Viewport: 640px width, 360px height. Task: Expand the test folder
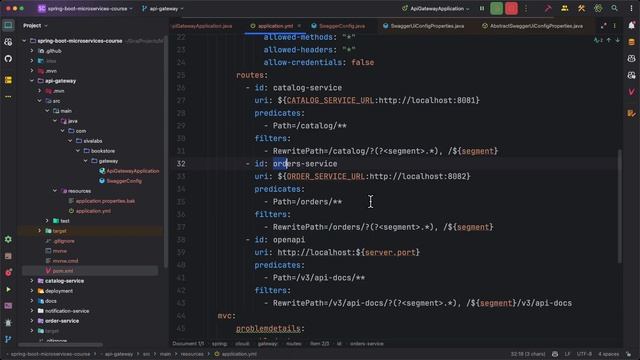coord(47,221)
